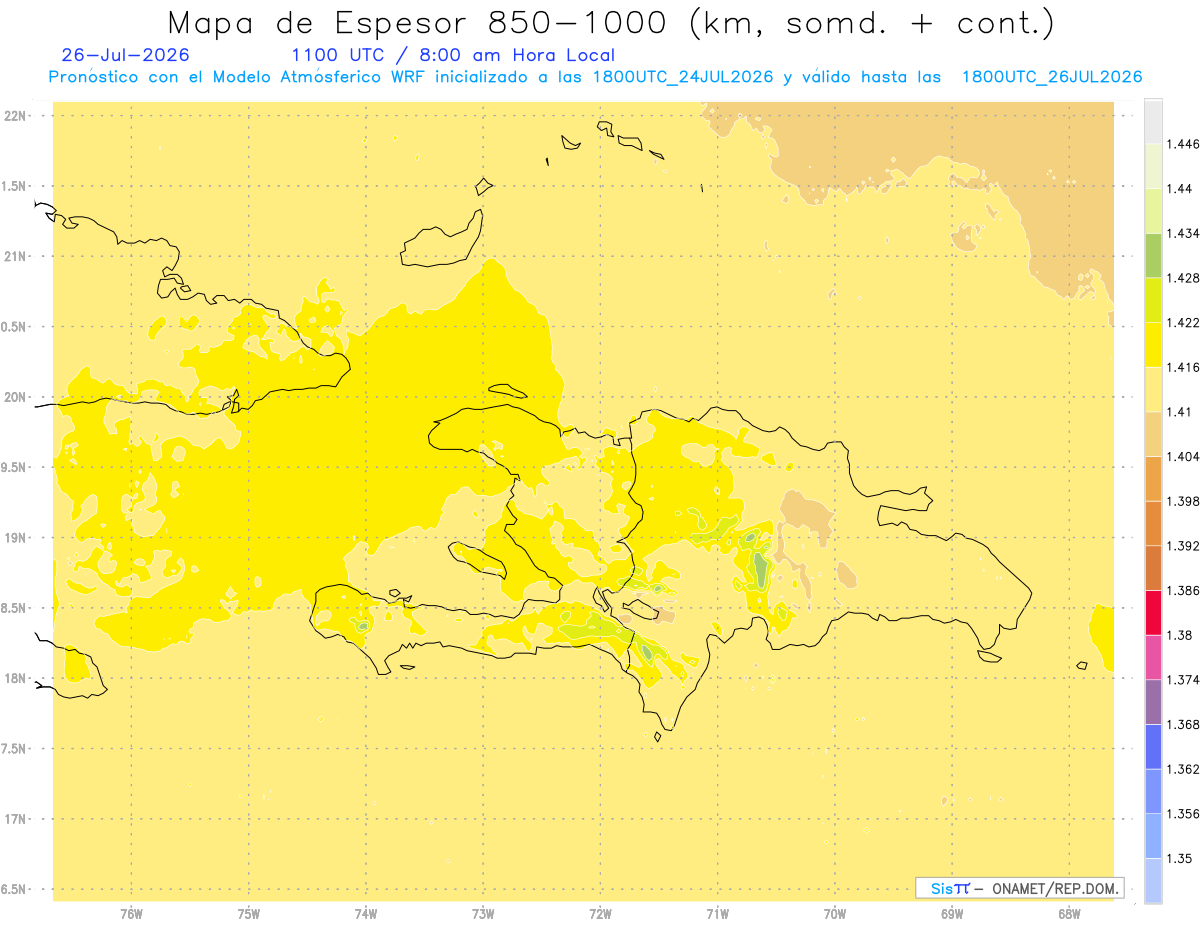1200x927 pixels.
Task: Click the longitude label '72W'
Action: [x=600, y=915]
